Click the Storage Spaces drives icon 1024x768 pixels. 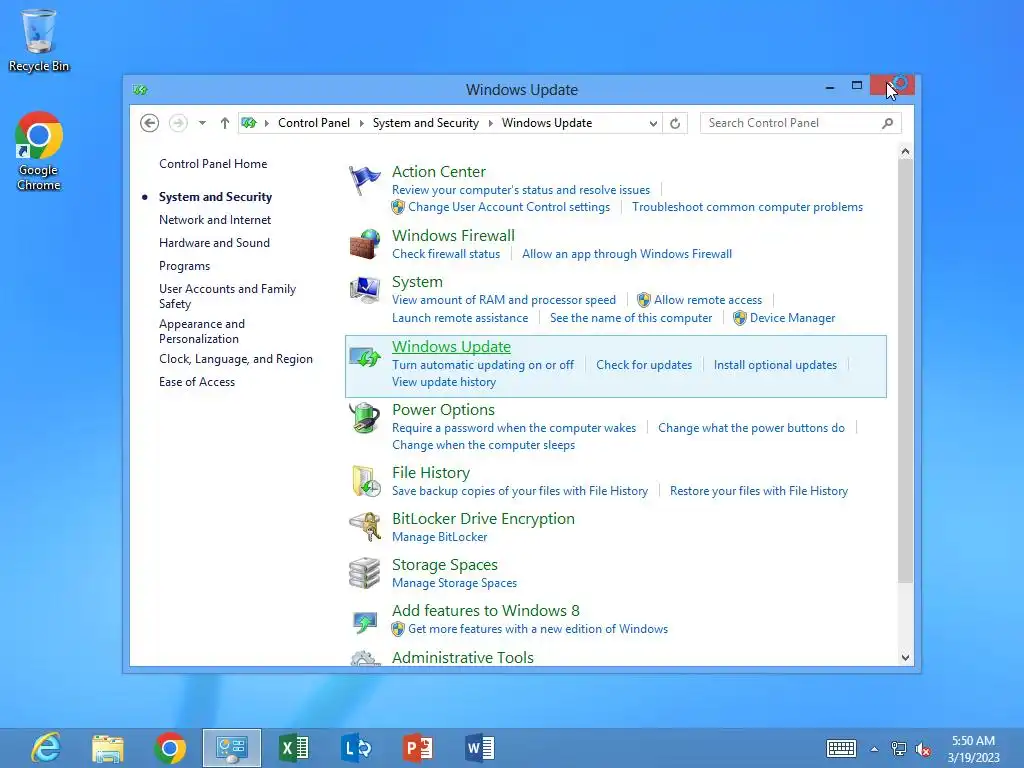364,573
